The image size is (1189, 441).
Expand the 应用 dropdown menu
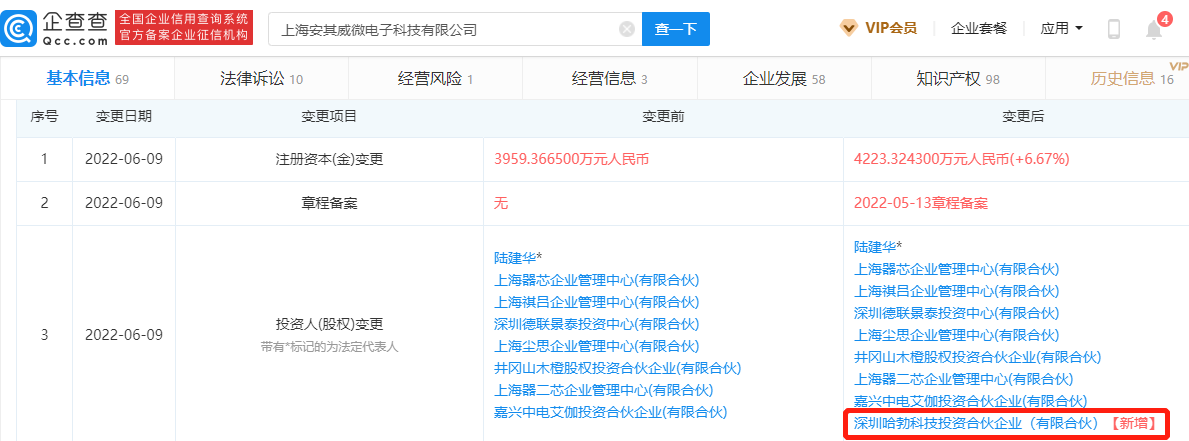1062,29
